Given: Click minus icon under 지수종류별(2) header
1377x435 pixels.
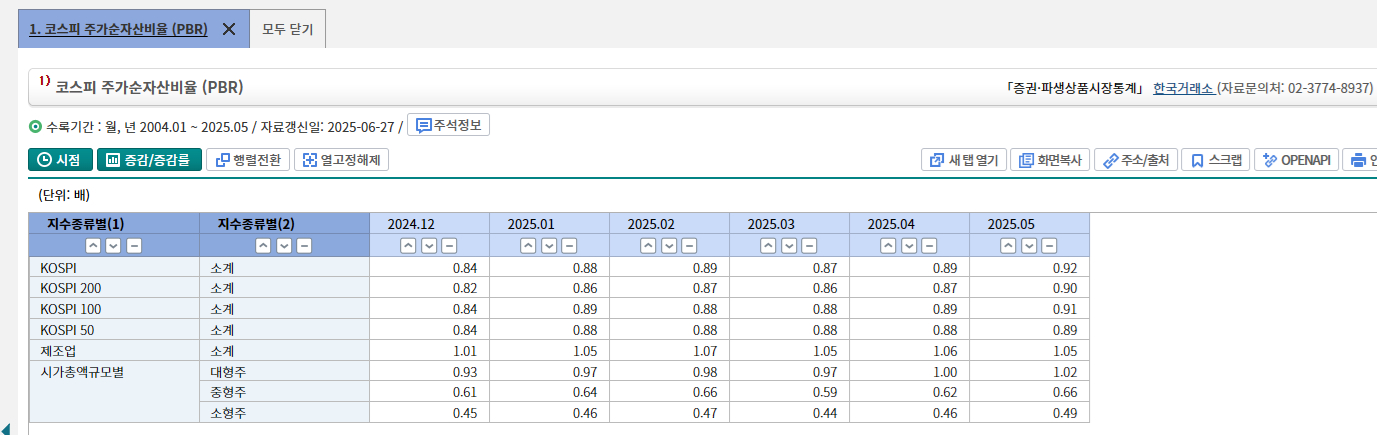Looking at the screenshot, I should click(x=305, y=246).
